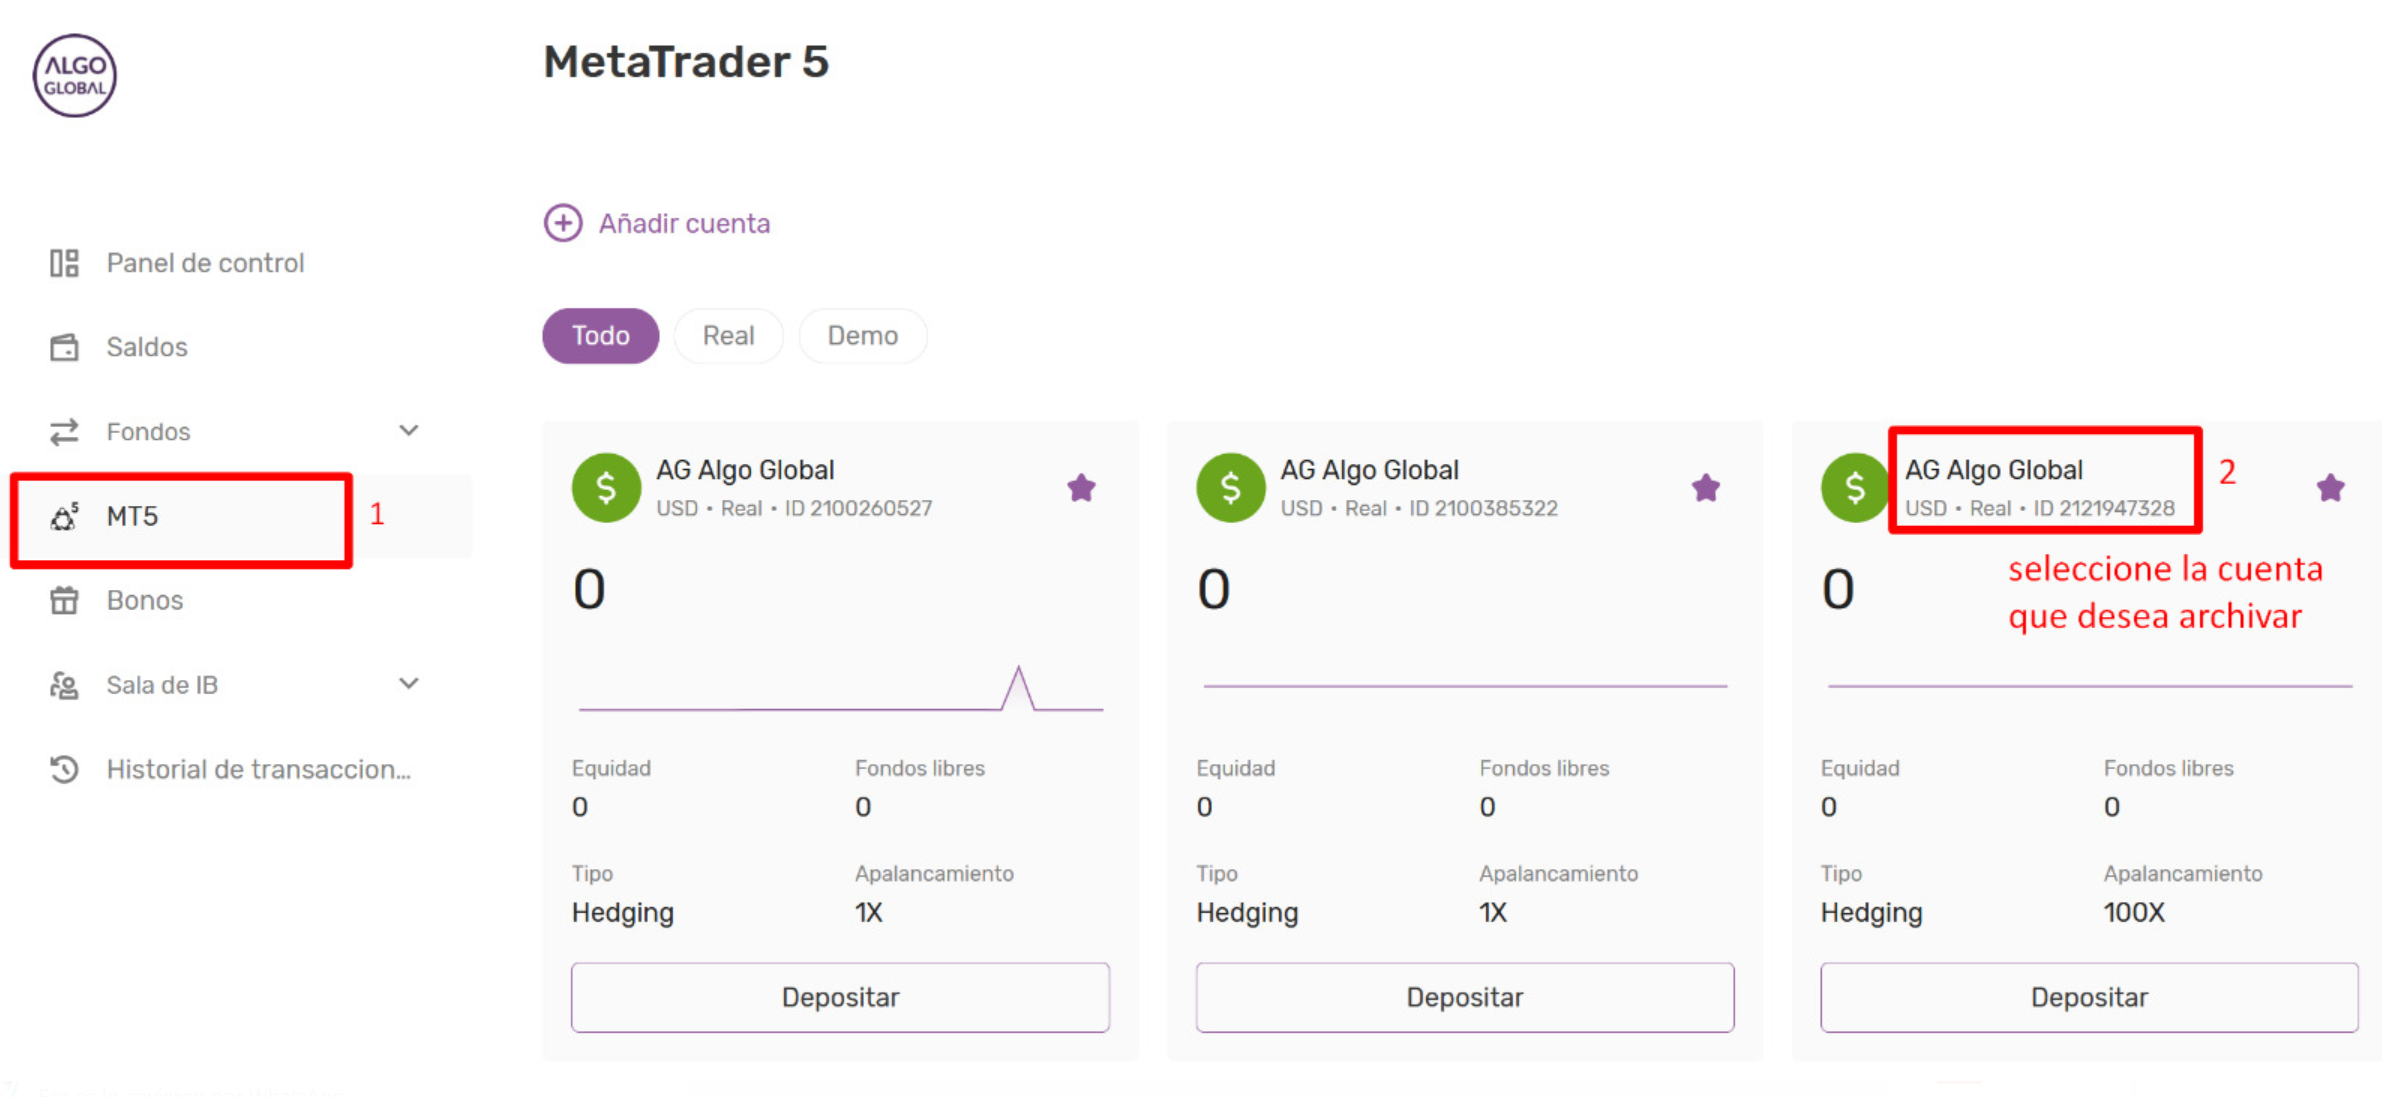The height and width of the screenshot is (1097, 2382).
Task: Open Panel de control menu item
Action: (x=205, y=263)
